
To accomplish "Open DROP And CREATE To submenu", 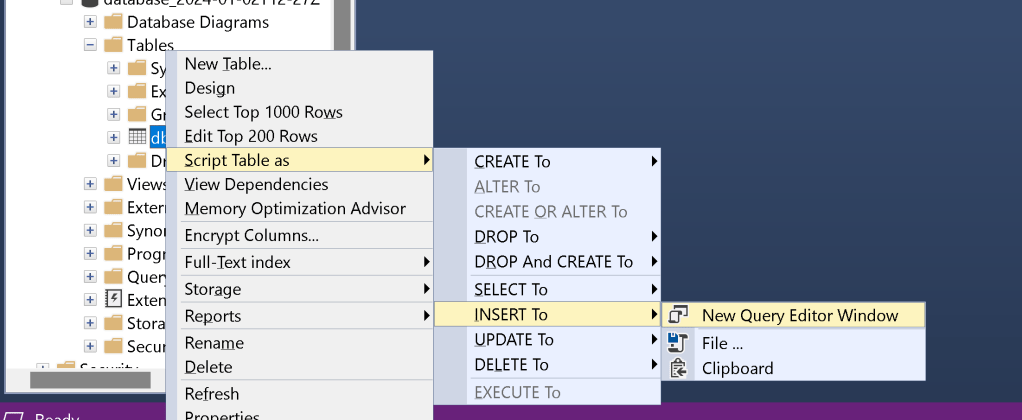I will coord(548,262).
